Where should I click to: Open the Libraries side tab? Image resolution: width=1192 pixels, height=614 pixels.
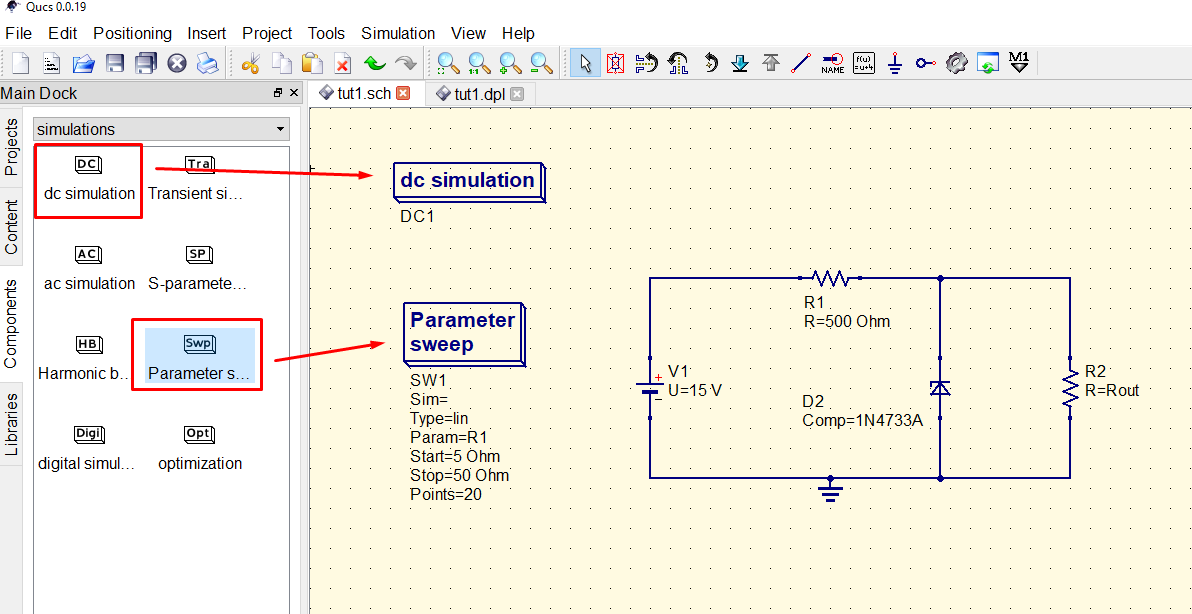click(x=12, y=424)
